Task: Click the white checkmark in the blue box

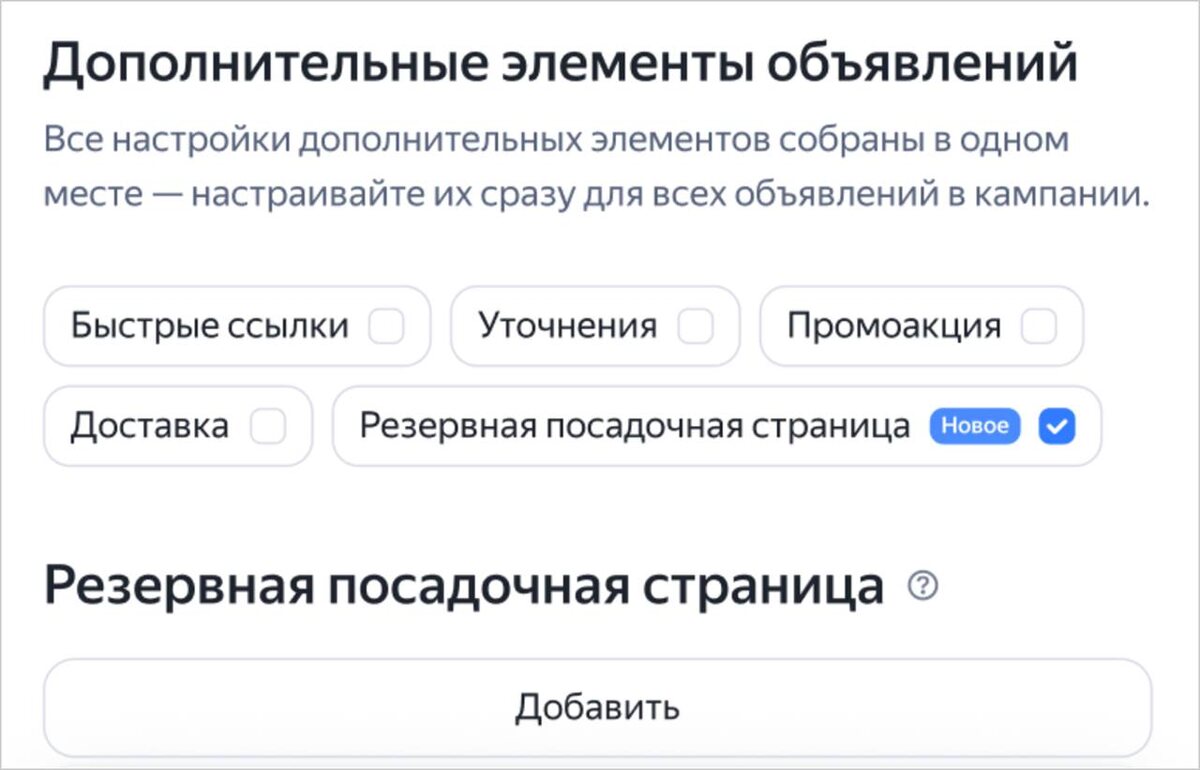Action: click(x=1057, y=427)
